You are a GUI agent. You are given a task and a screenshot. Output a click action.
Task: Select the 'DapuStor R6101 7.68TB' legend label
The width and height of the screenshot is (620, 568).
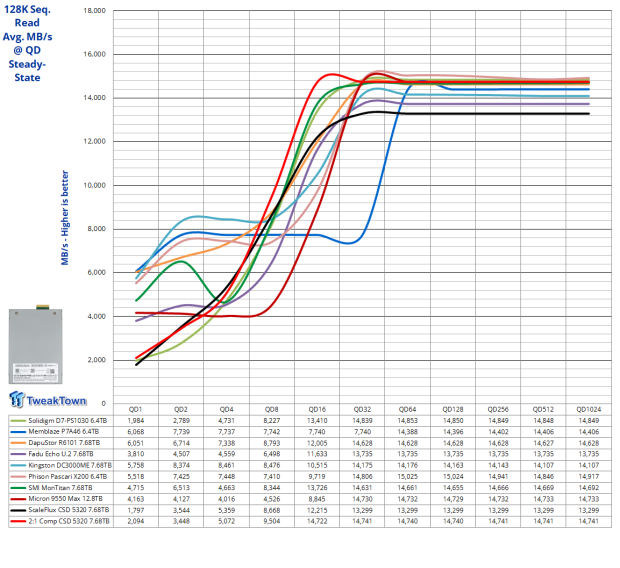[64, 443]
